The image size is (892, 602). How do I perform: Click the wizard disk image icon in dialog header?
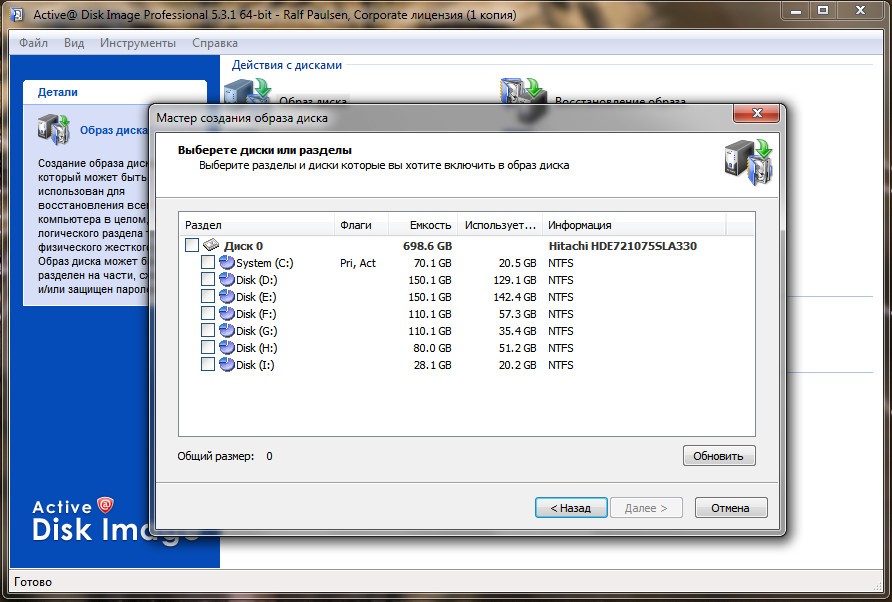(x=748, y=162)
